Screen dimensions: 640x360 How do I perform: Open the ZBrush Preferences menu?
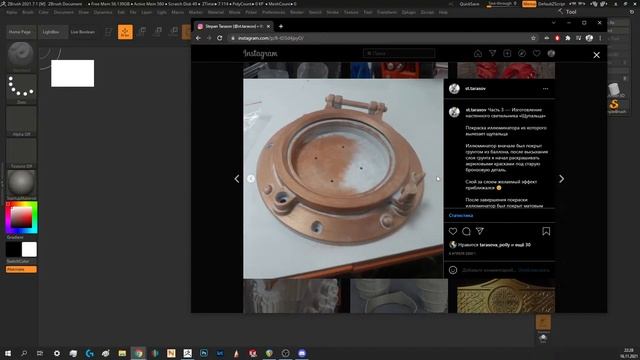point(273,12)
